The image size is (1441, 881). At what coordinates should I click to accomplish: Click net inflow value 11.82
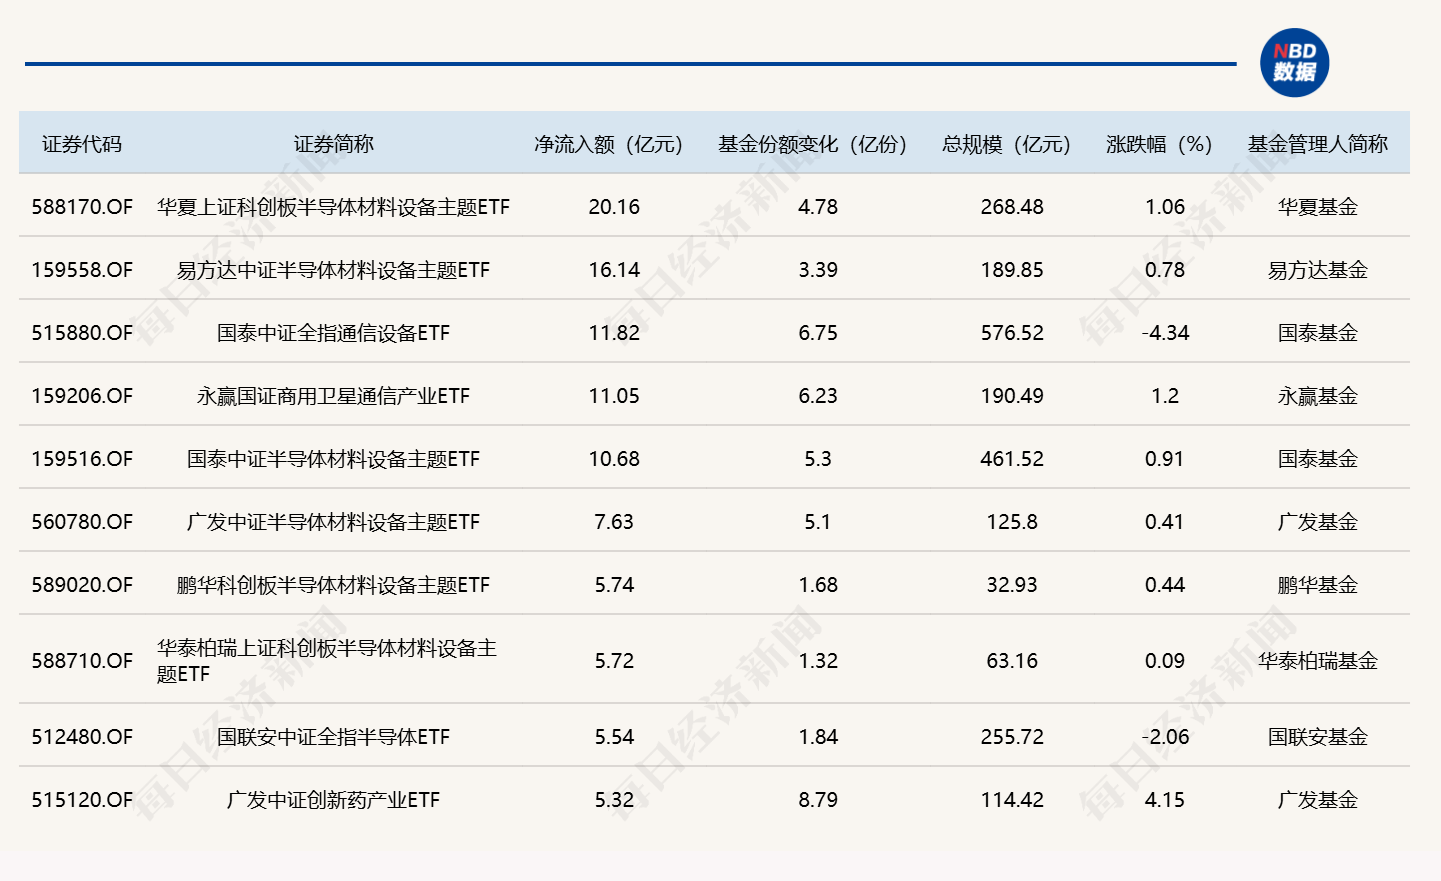[x=614, y=333]
